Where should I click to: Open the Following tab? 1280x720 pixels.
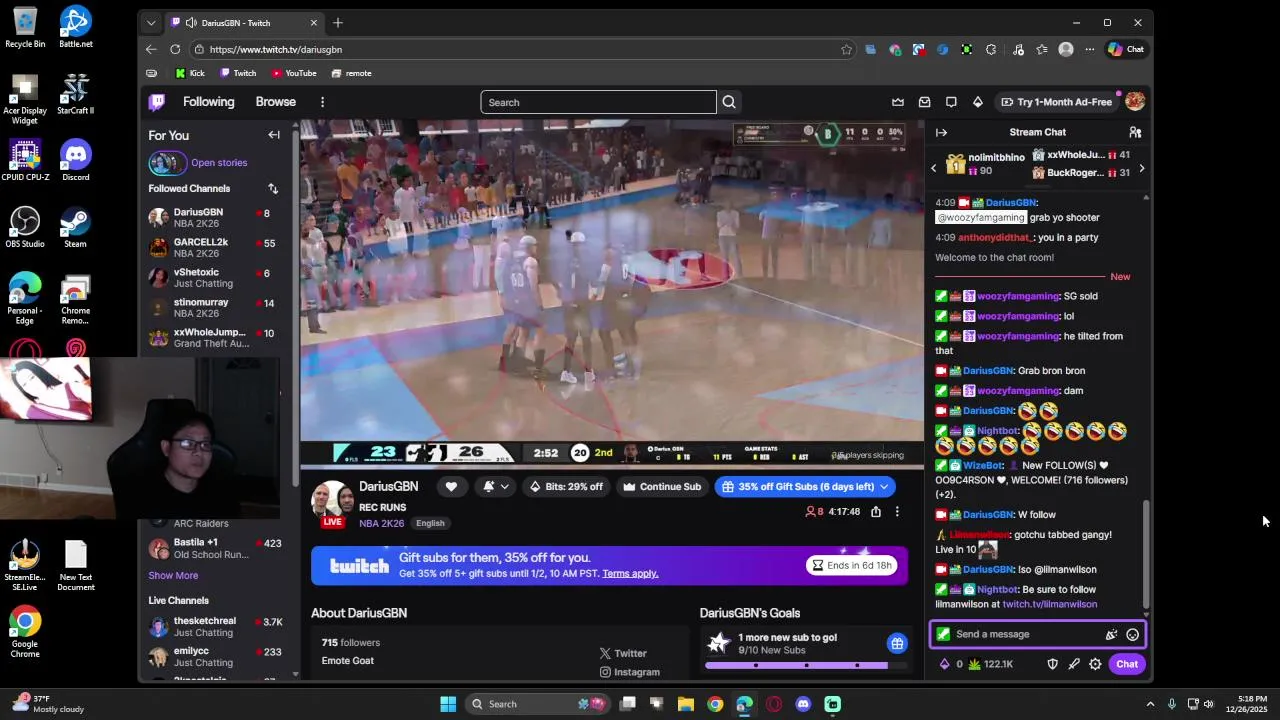click(208, 102)
